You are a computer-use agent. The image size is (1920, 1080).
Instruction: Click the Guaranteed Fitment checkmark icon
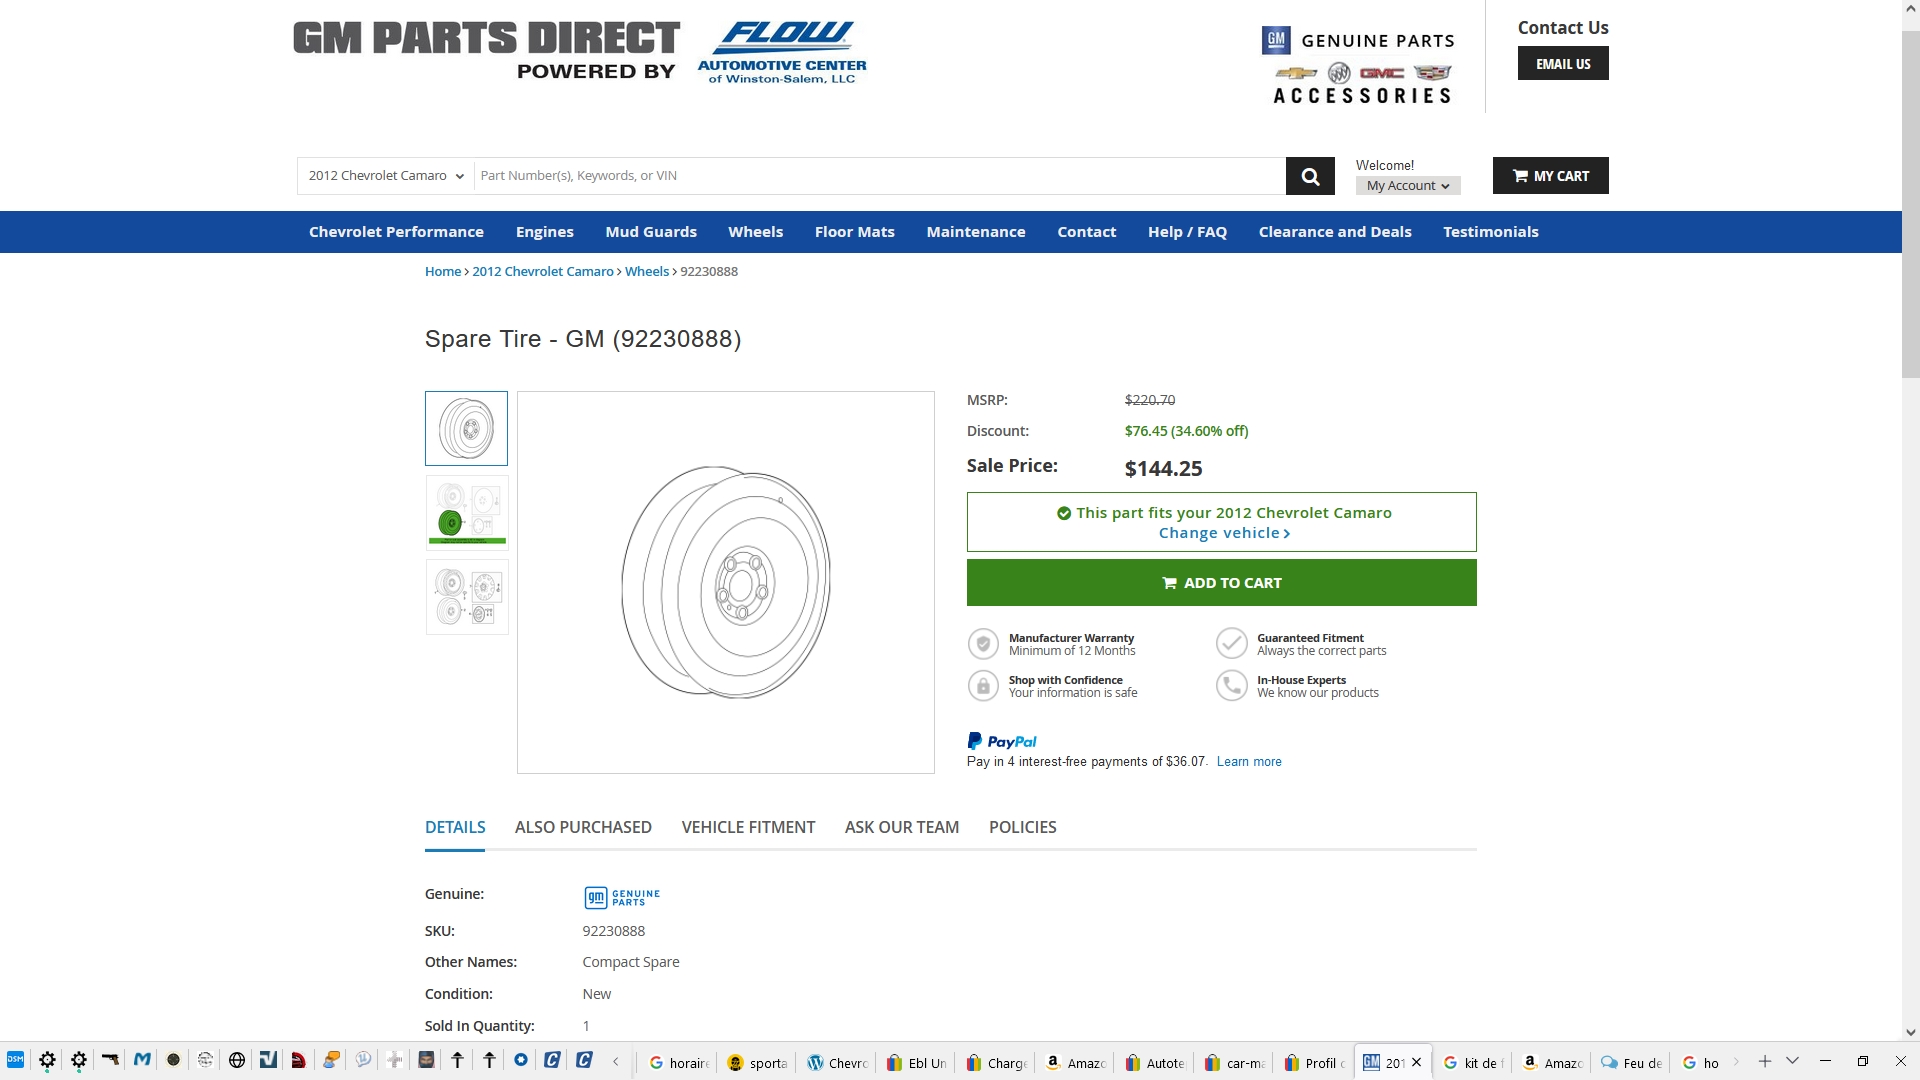click(x=1231, y=644)
